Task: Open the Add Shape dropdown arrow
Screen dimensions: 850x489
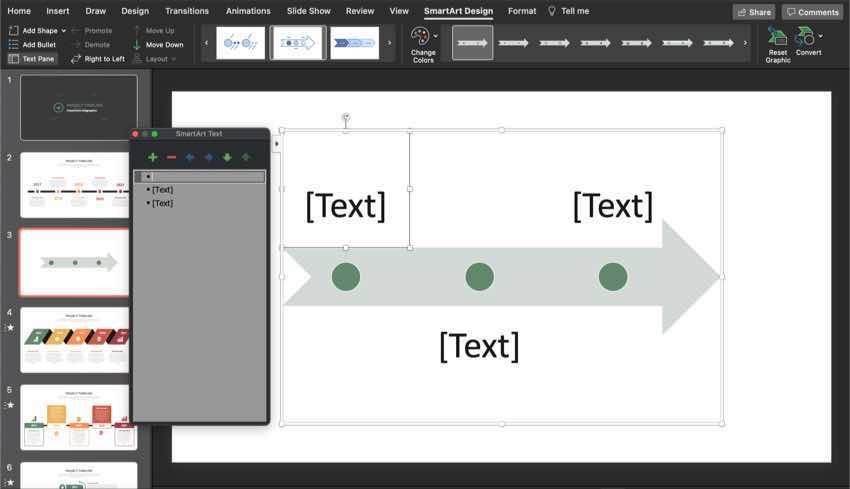Action: click(64, 31)
